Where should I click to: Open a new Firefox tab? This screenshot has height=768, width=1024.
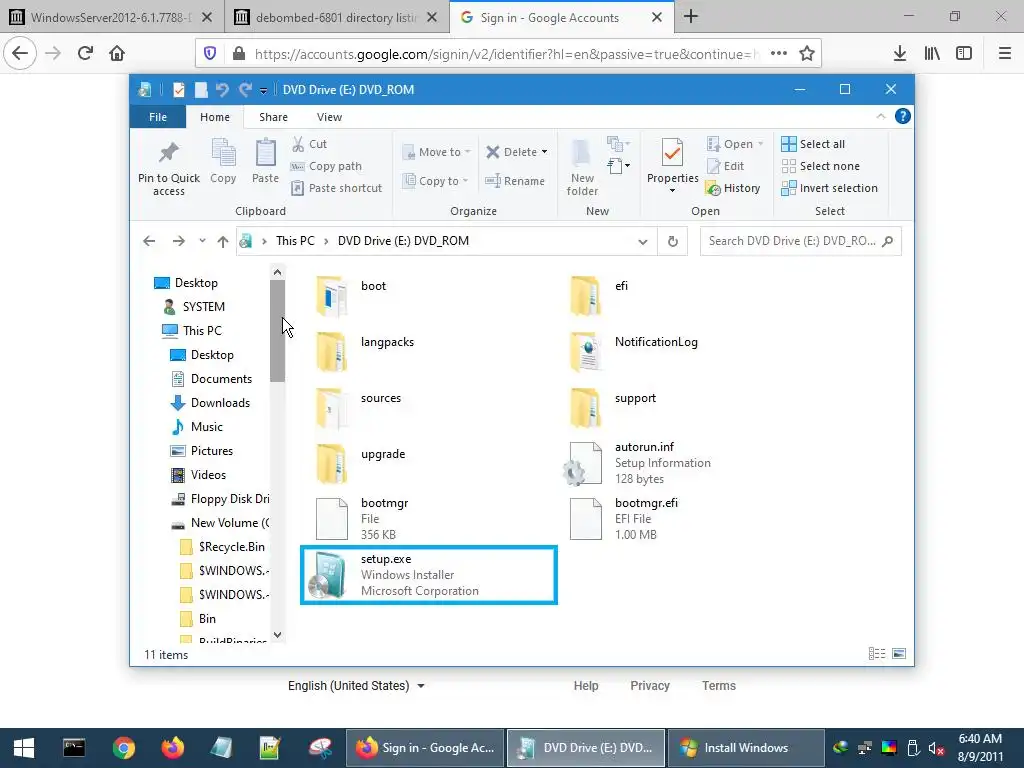[691, 17]
